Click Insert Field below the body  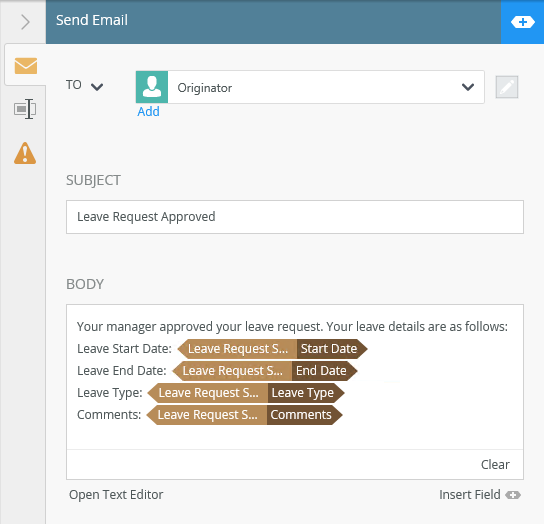point(470,495)
